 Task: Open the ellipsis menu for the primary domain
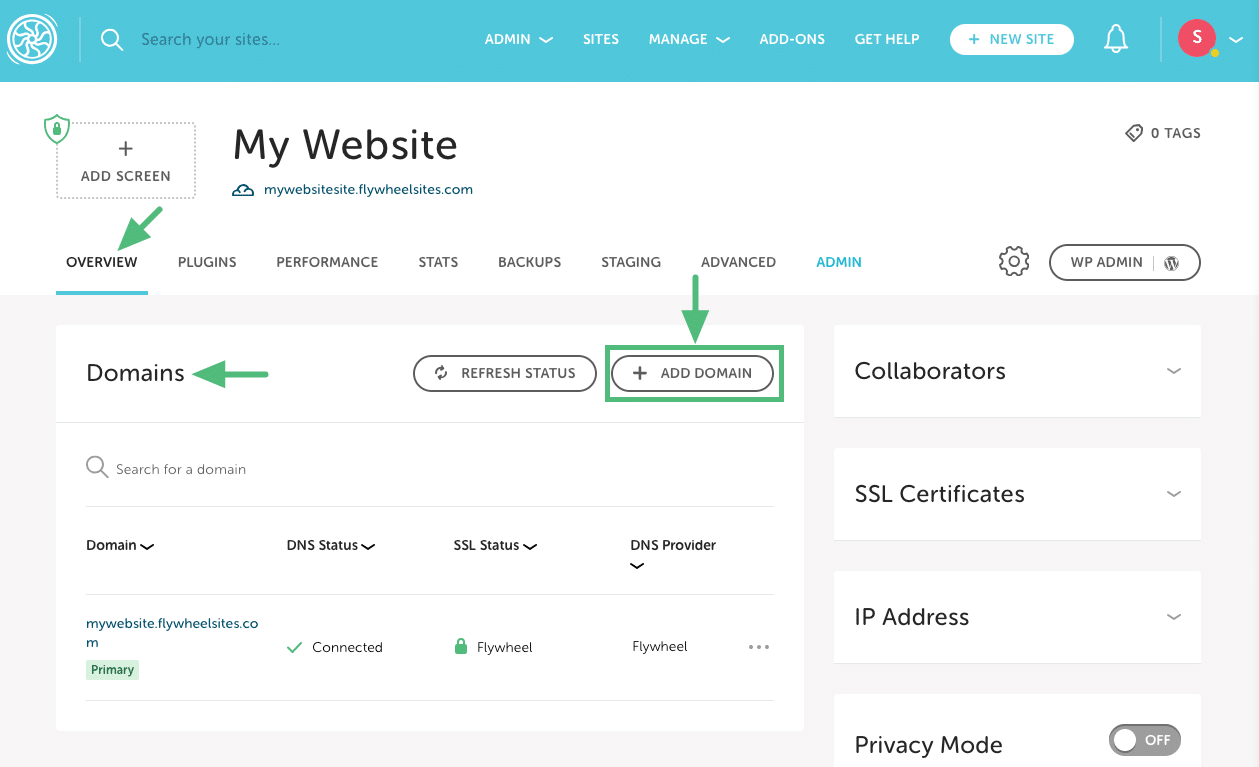(x=758, y=647)
